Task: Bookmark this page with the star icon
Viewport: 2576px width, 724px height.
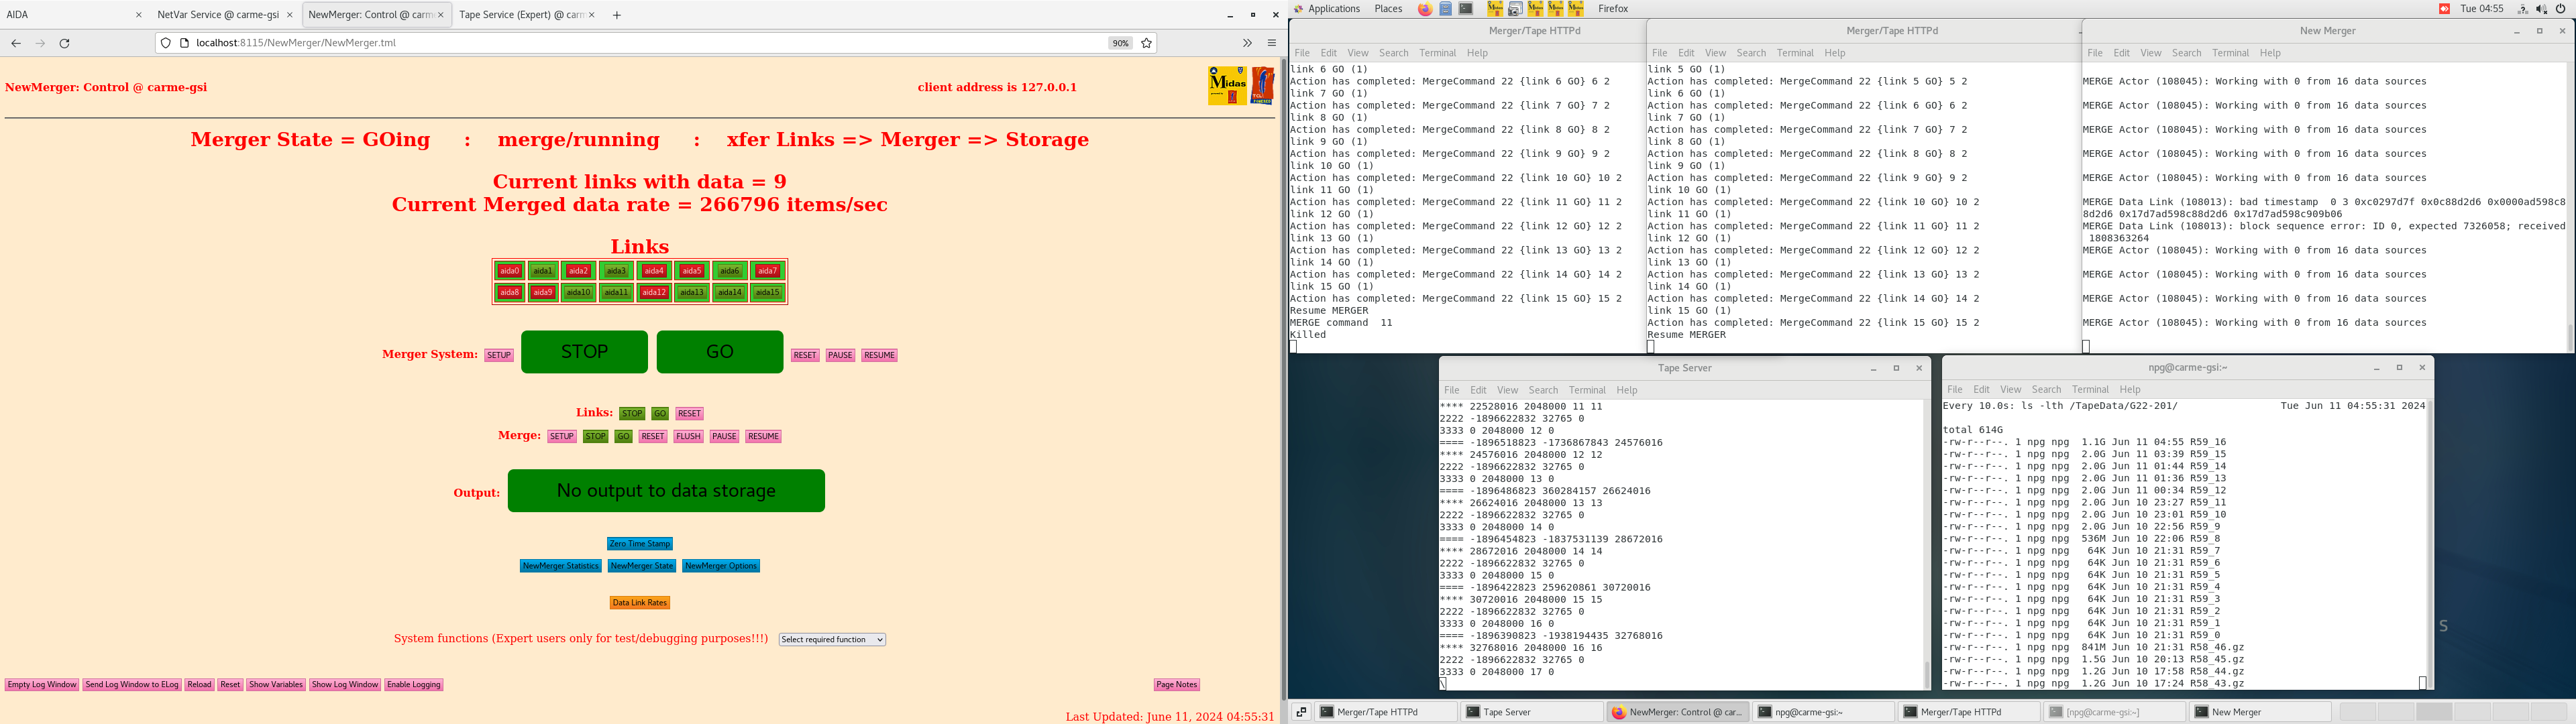Action: tap(1147, 43)
